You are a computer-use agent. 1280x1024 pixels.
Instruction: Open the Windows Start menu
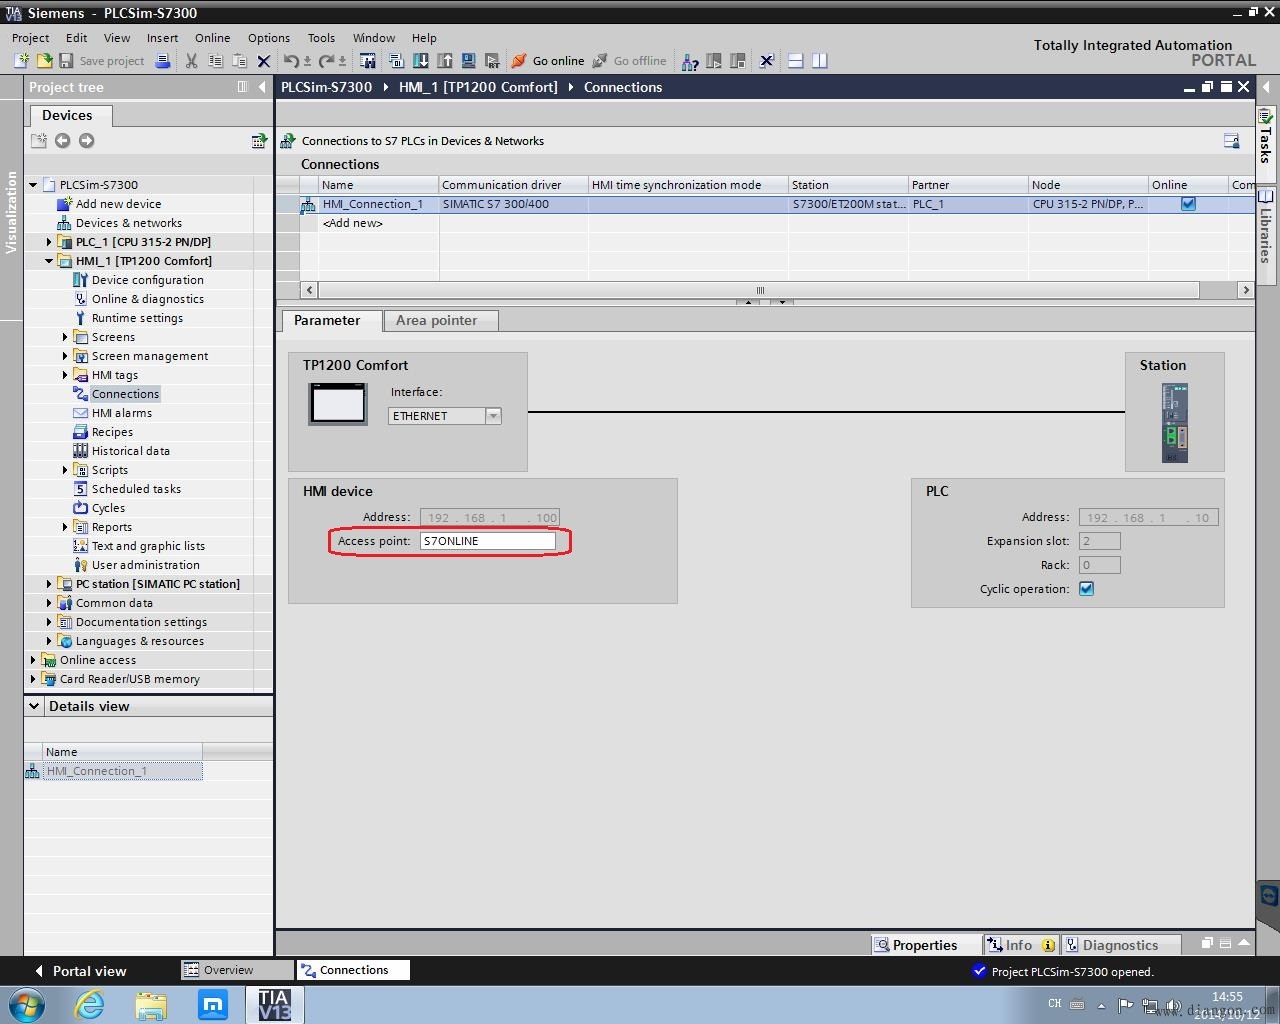(27, 1004)
